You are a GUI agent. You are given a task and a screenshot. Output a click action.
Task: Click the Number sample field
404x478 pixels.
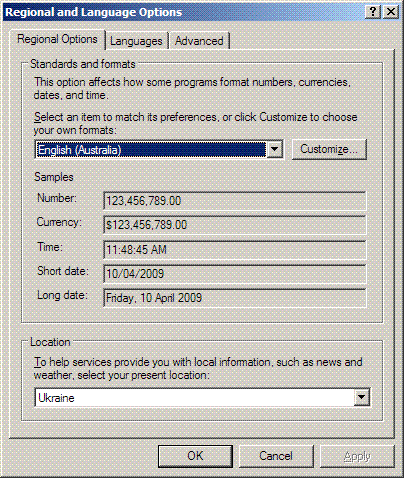(235, 201)
